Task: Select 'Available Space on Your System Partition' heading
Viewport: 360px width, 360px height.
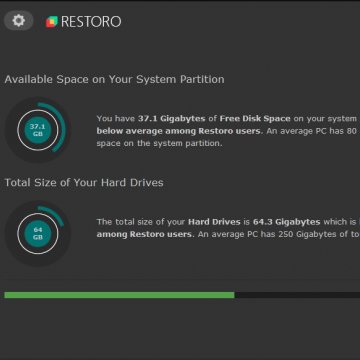Action: click(x=114, y=79)
